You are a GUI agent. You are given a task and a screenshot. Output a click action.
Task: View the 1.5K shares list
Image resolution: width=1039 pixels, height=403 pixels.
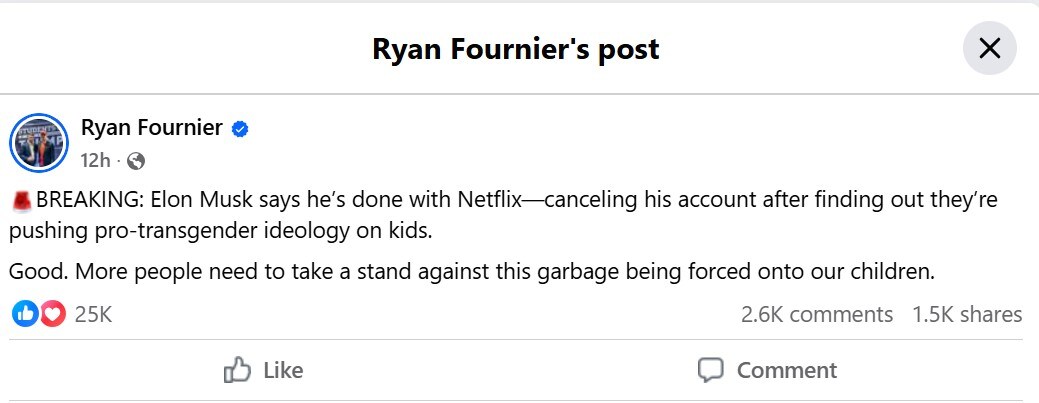(966, 314)
